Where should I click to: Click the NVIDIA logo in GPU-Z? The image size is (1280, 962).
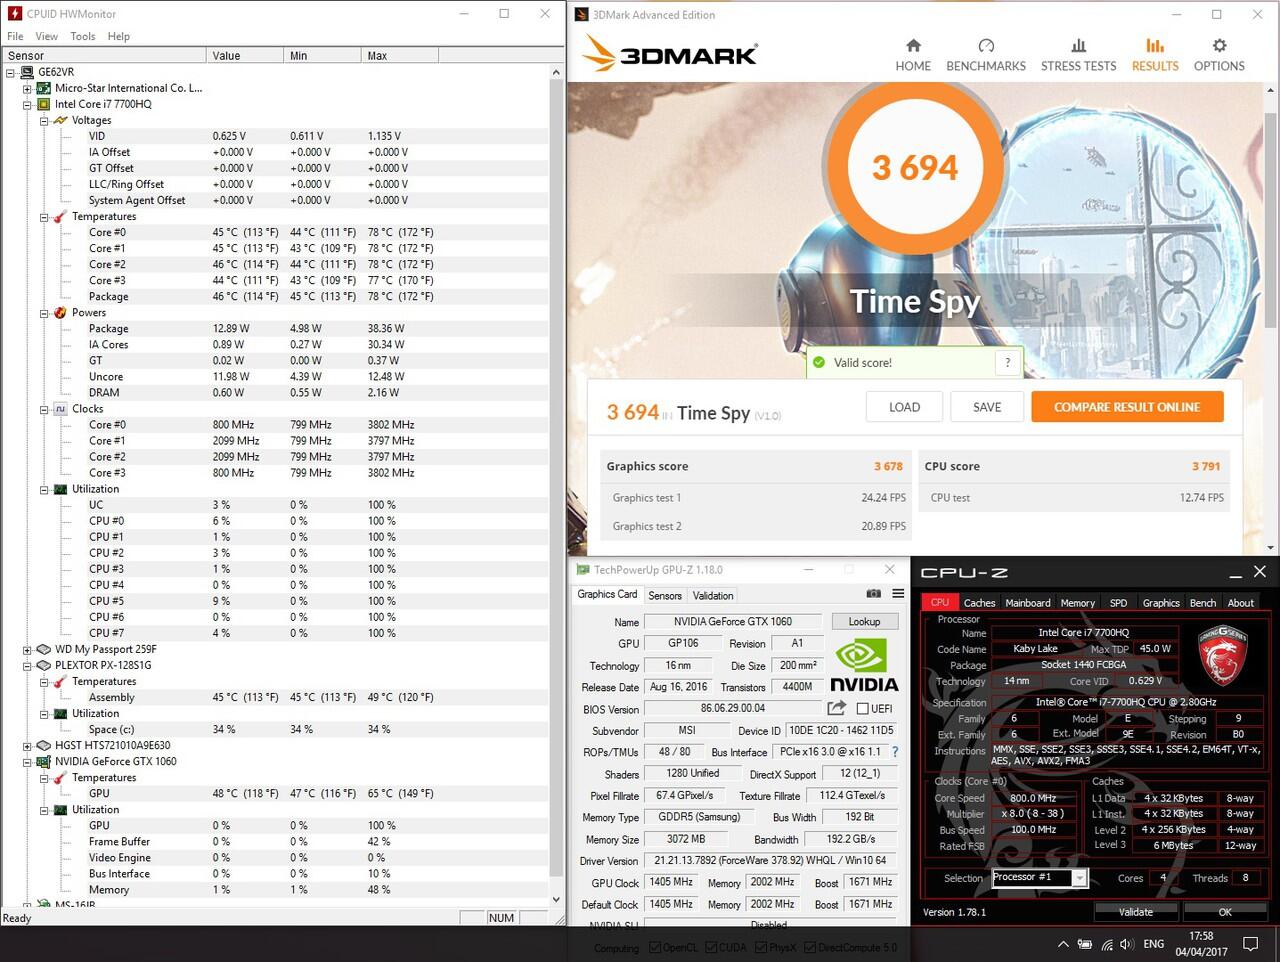coord(864,666)
